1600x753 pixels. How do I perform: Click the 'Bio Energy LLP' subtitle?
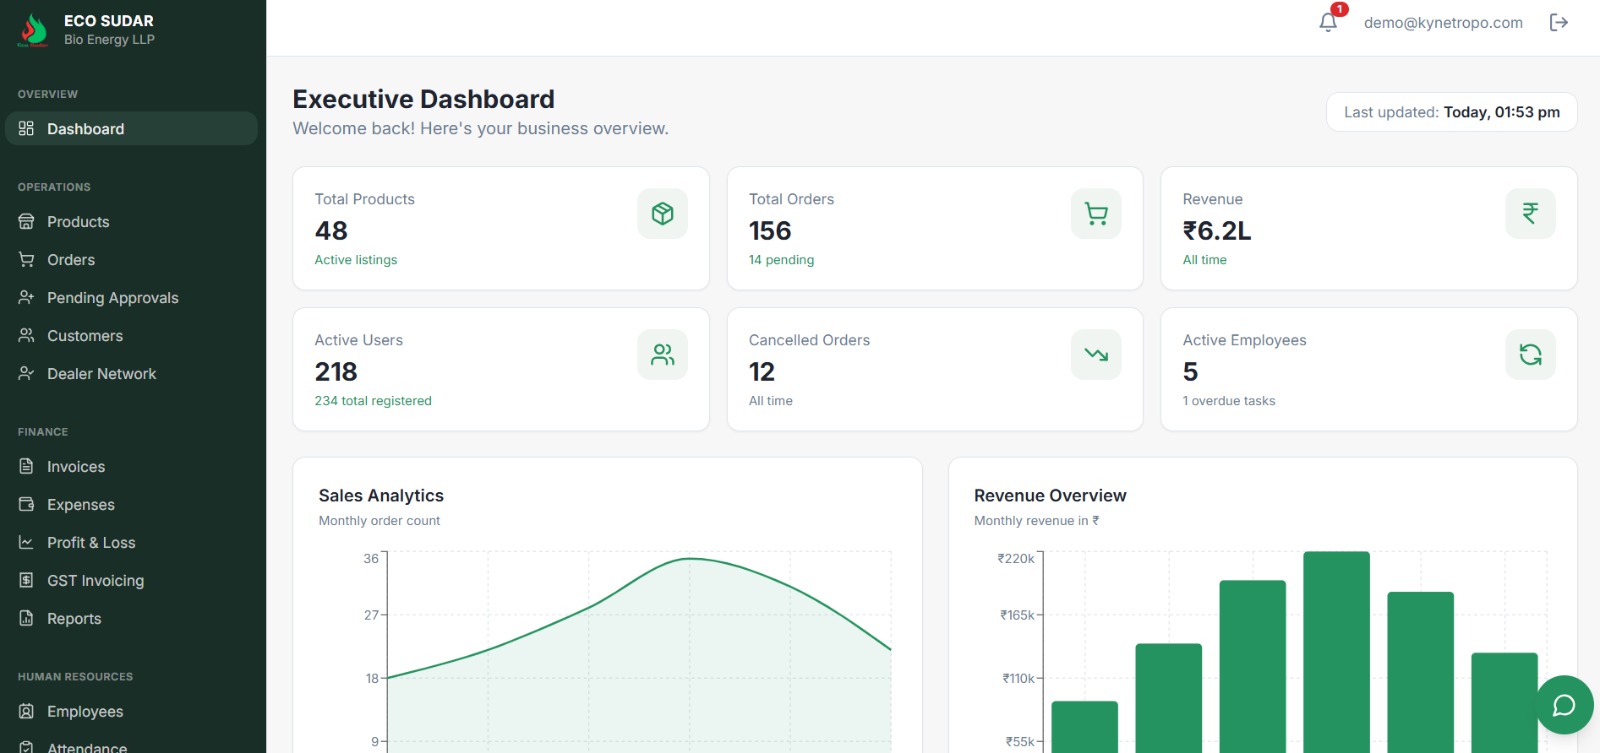point(109,40)
